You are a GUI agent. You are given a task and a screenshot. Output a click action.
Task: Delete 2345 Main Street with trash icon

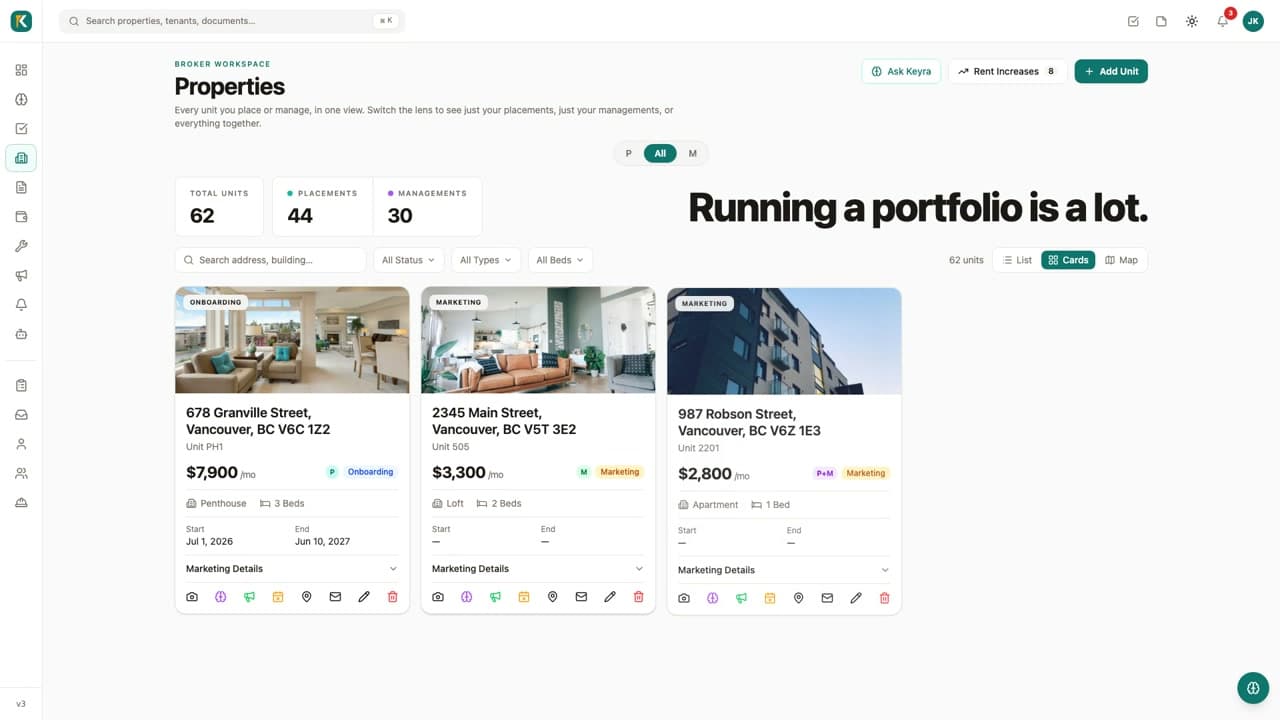(x=638, y=597)
